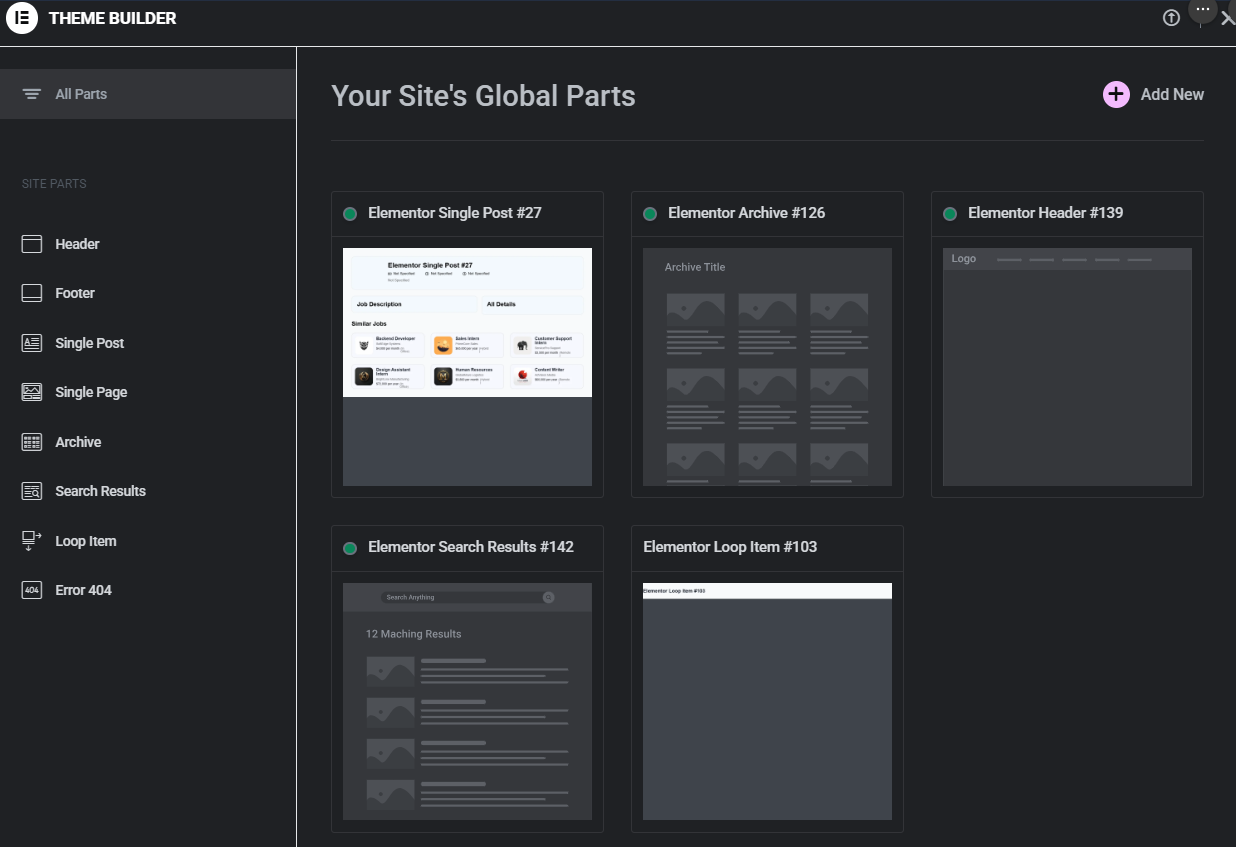Click the SITE PARTS section label
Viewport: 1236px width, 847px height.
click(x=54, y=184)
